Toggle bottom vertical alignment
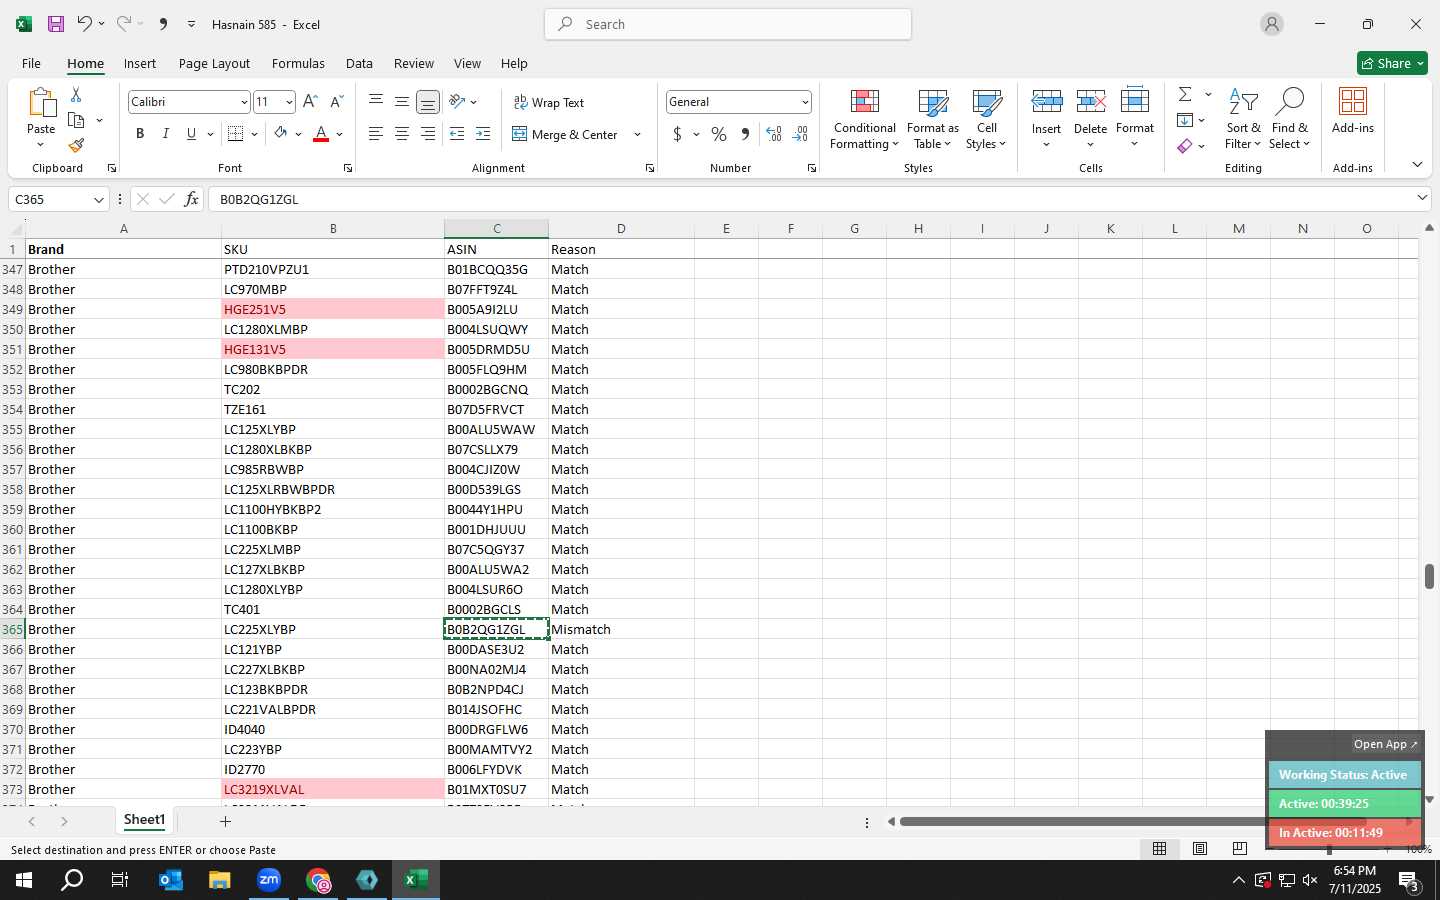Image resolution: width=1440 pixels, height=900 pixels. click(x=427, y=102)
